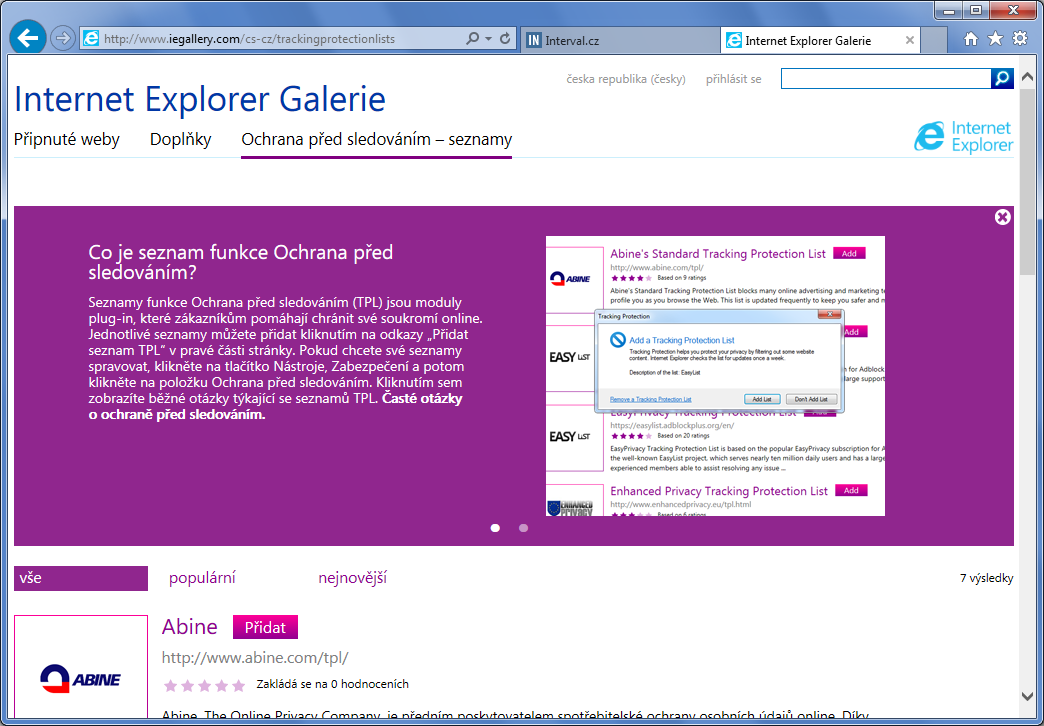Click the Přidat button for Abine
Image resolution: width=1044 pixels, height=726 pixels.
pyautogui.click(x=265, y=627)
